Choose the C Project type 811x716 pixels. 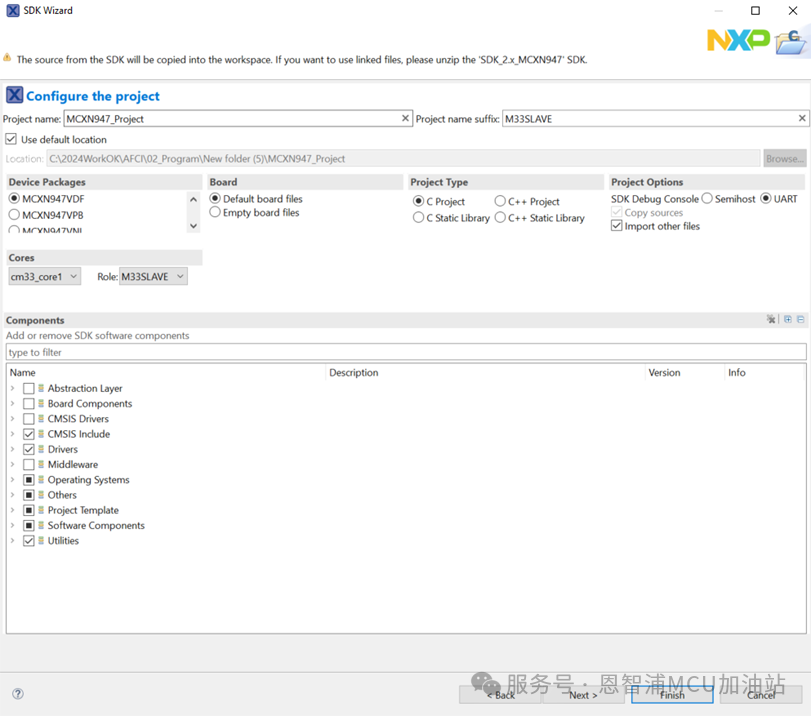pyautogui.click(x=418, y=201)
